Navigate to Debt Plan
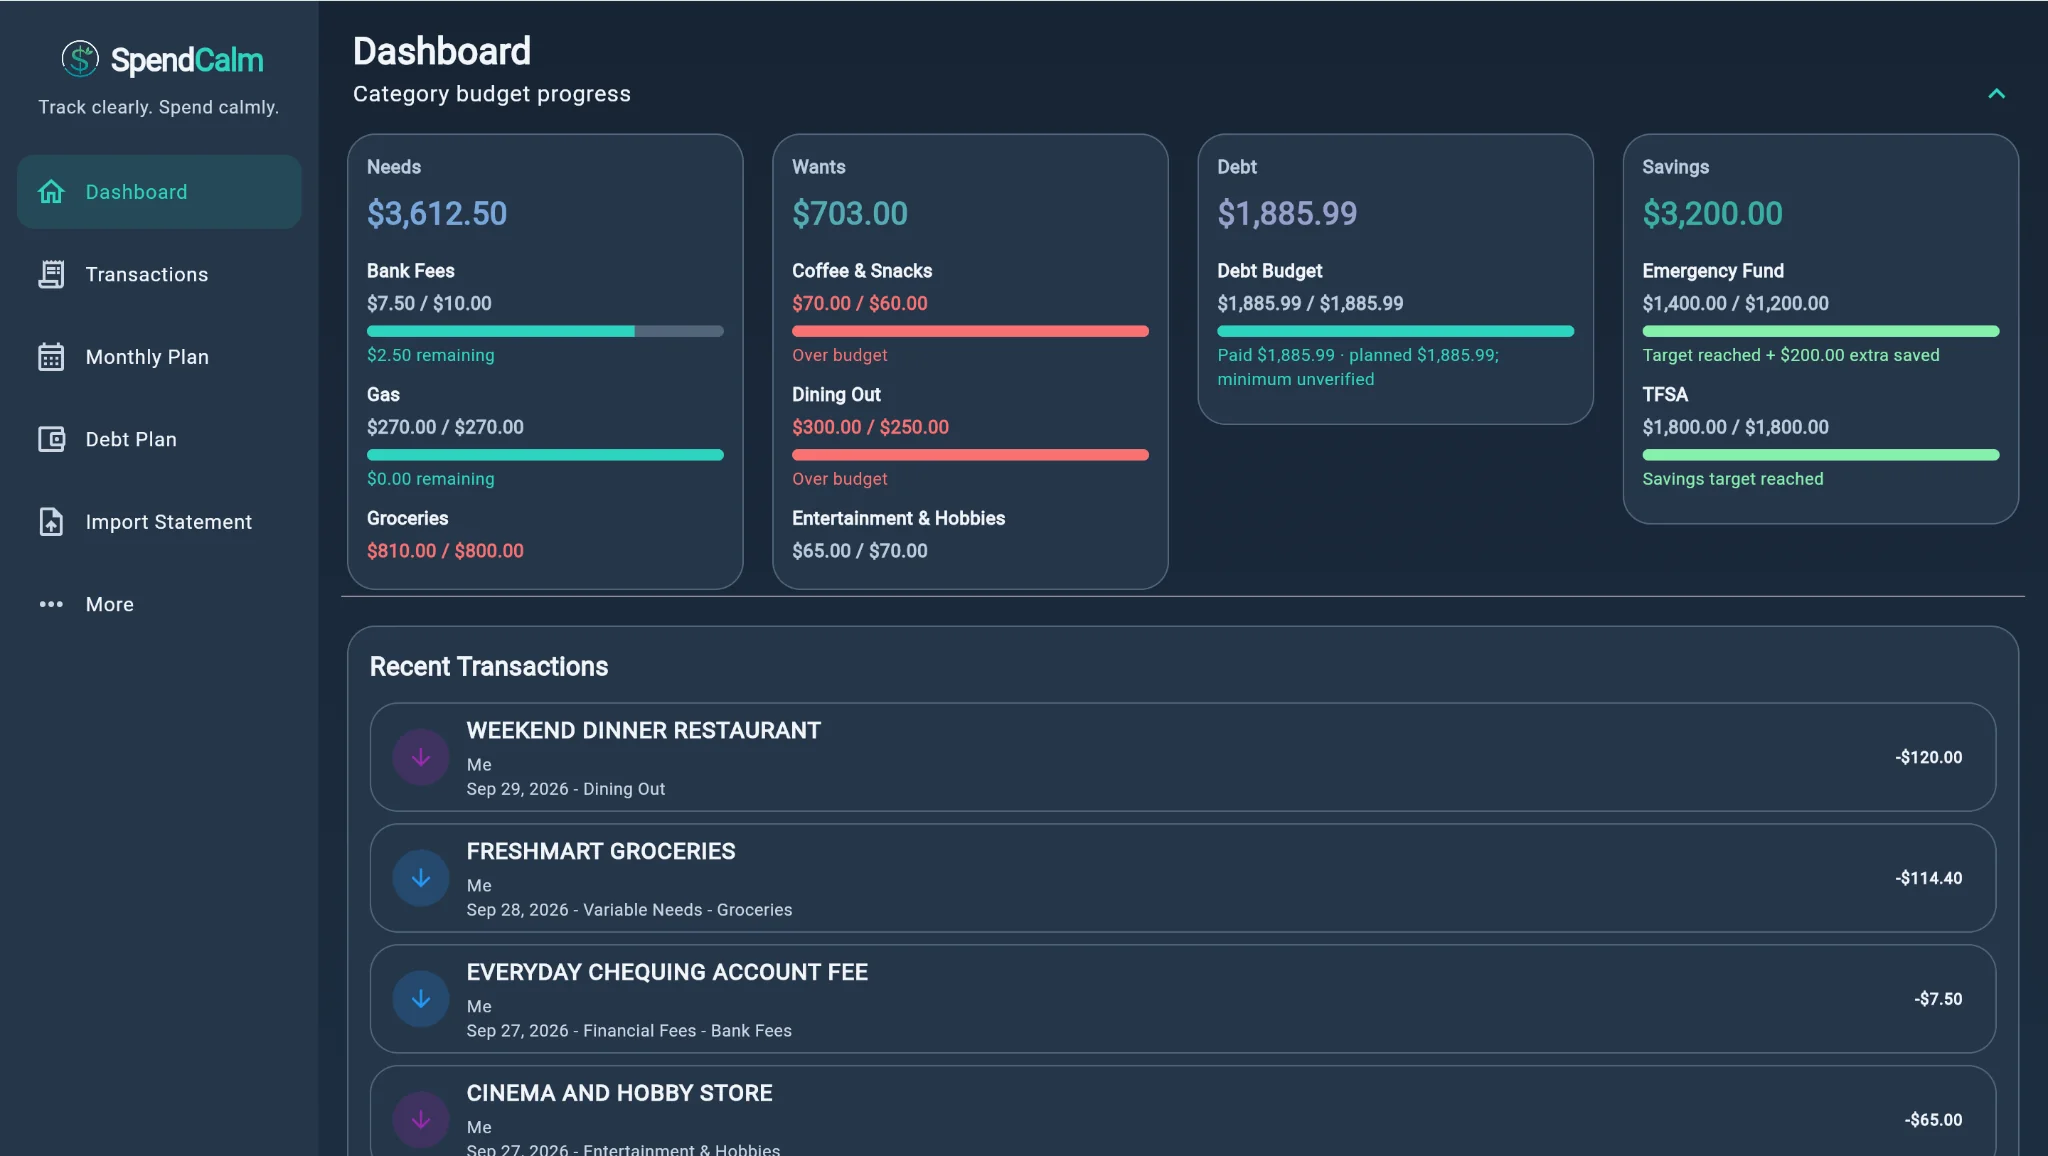Screen dimensions: 2048x1156 point(159,439)
